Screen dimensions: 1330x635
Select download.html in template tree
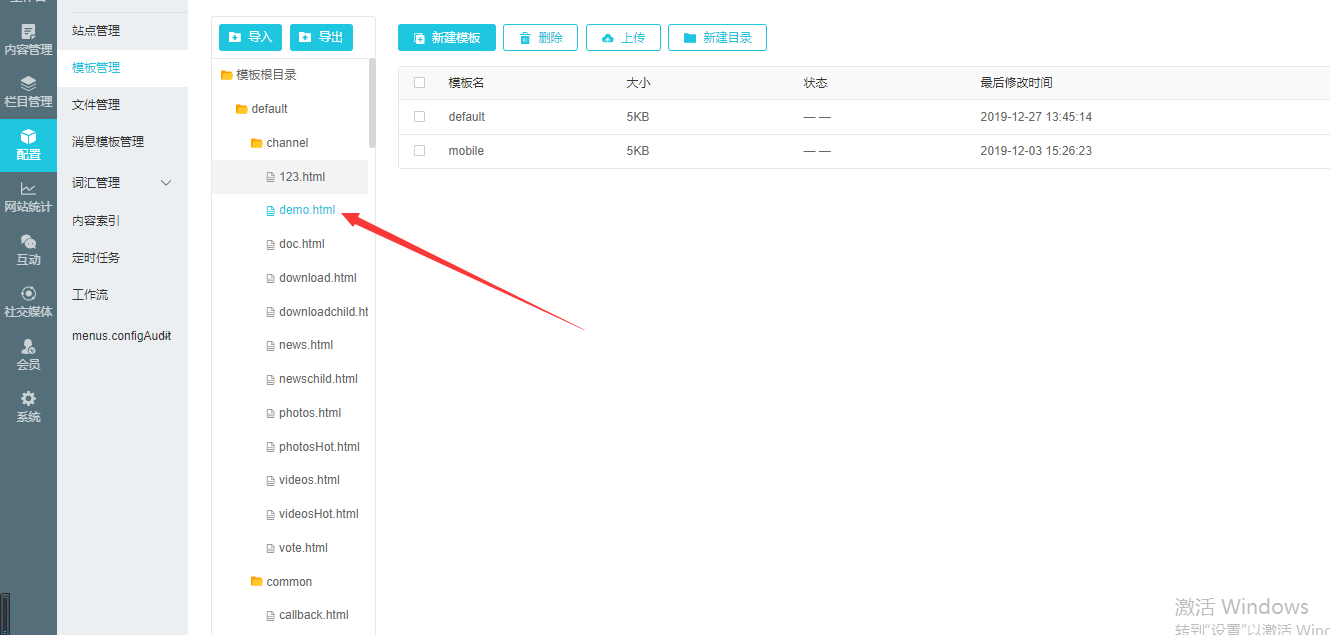[x=318, y=278]
